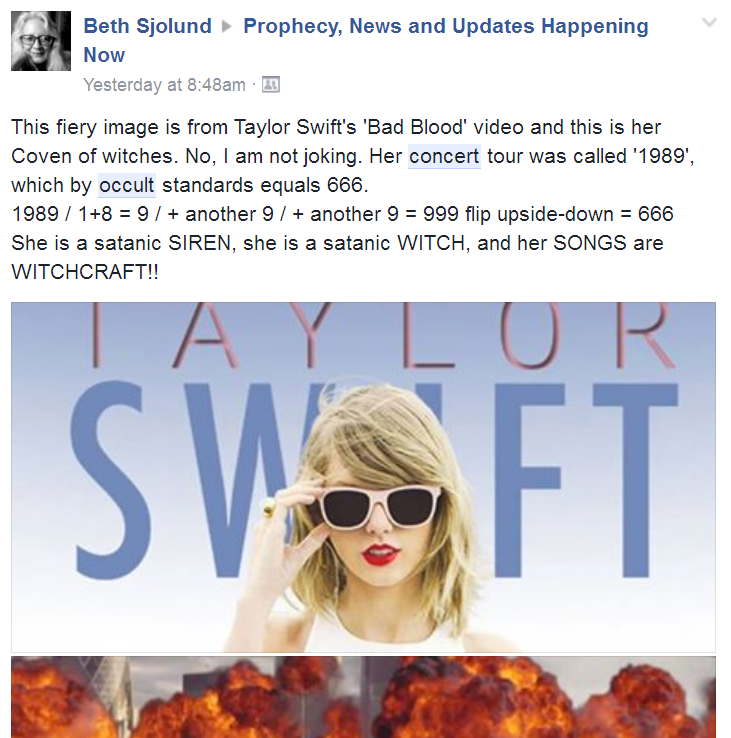Image resolution: width=731 pixels, height=738 pixels.
Task: Click the highlighted word 'concert'
Action: [x=444, y=156]
